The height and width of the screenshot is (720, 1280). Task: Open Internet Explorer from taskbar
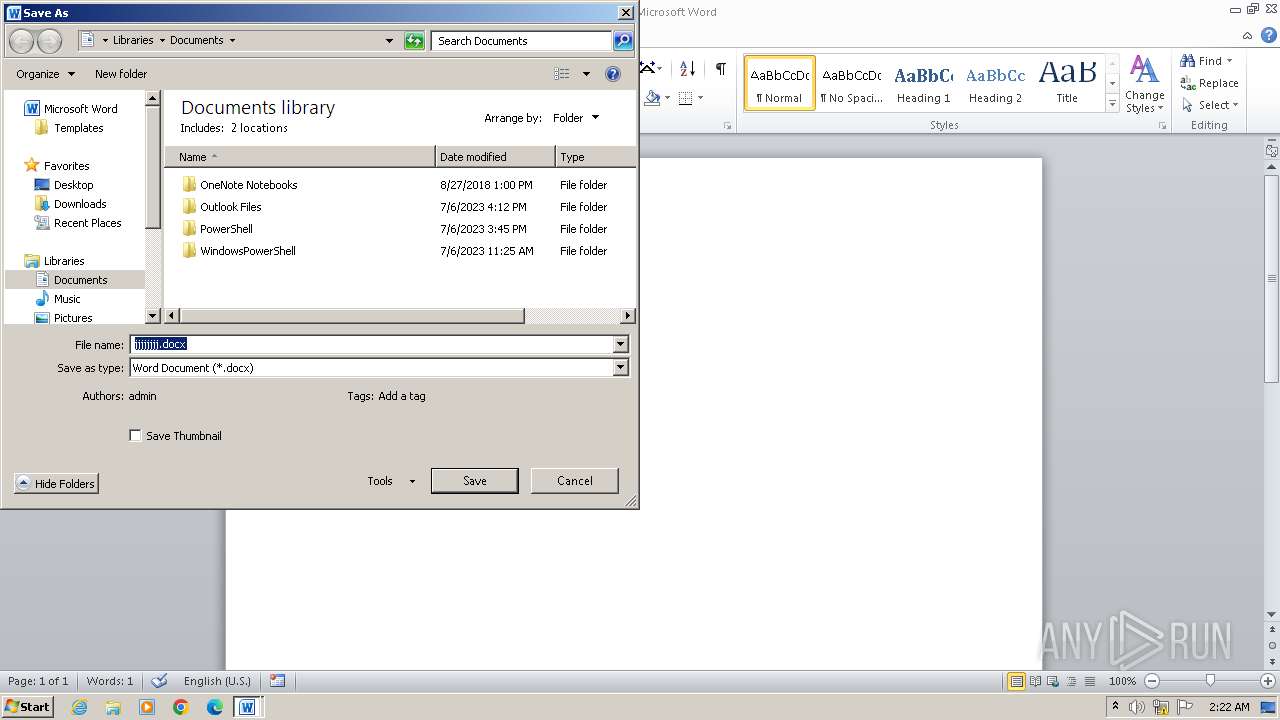79,707
